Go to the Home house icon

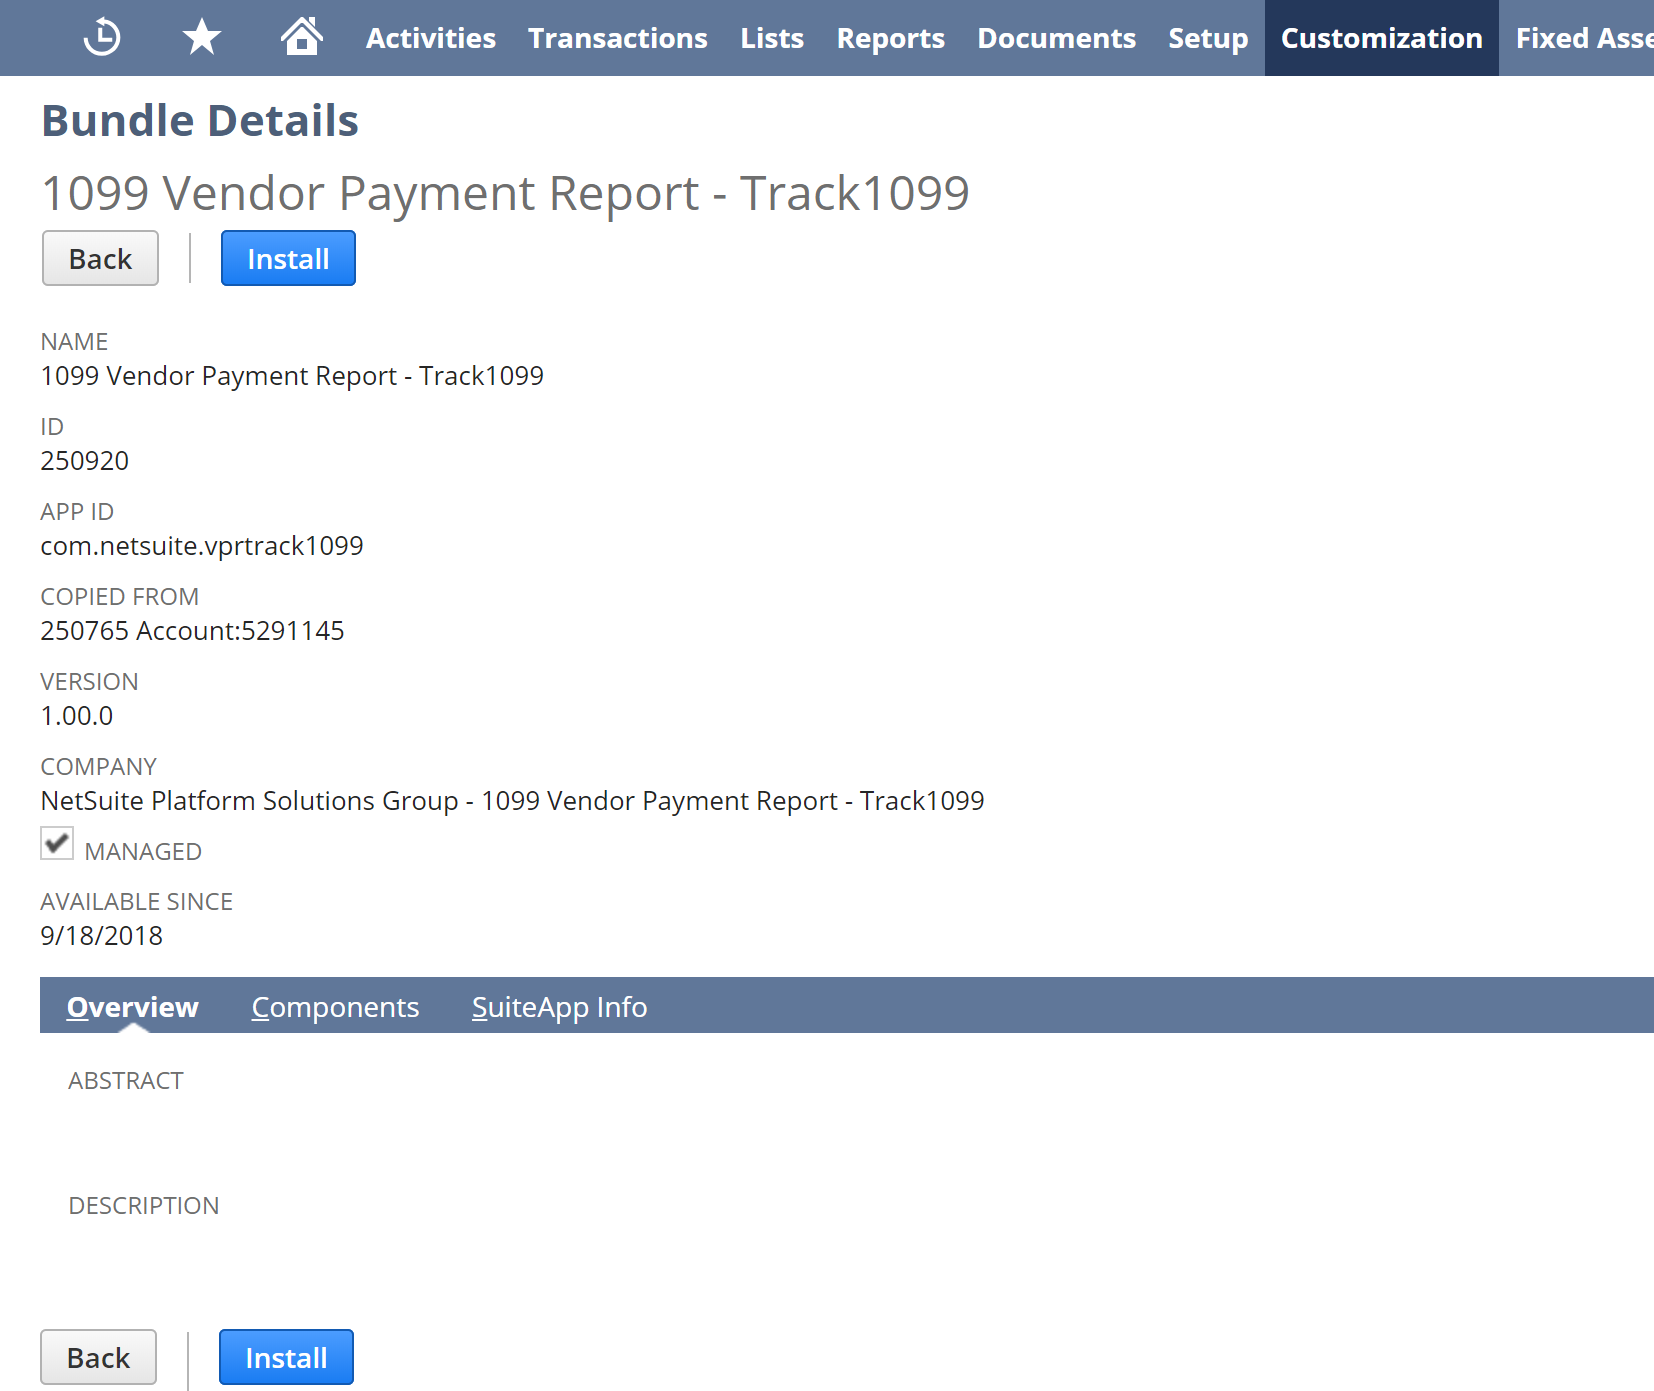[x=301, y=37]
